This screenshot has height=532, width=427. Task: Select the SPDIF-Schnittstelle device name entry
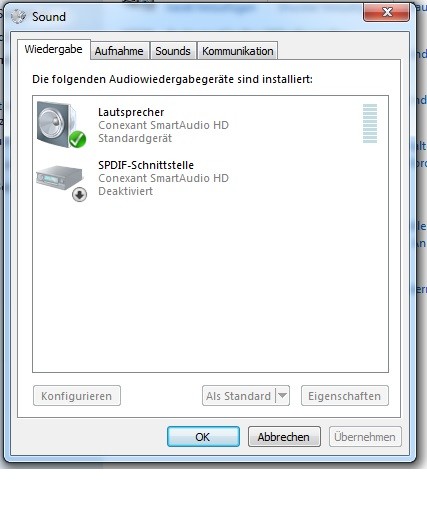[146, 165]
